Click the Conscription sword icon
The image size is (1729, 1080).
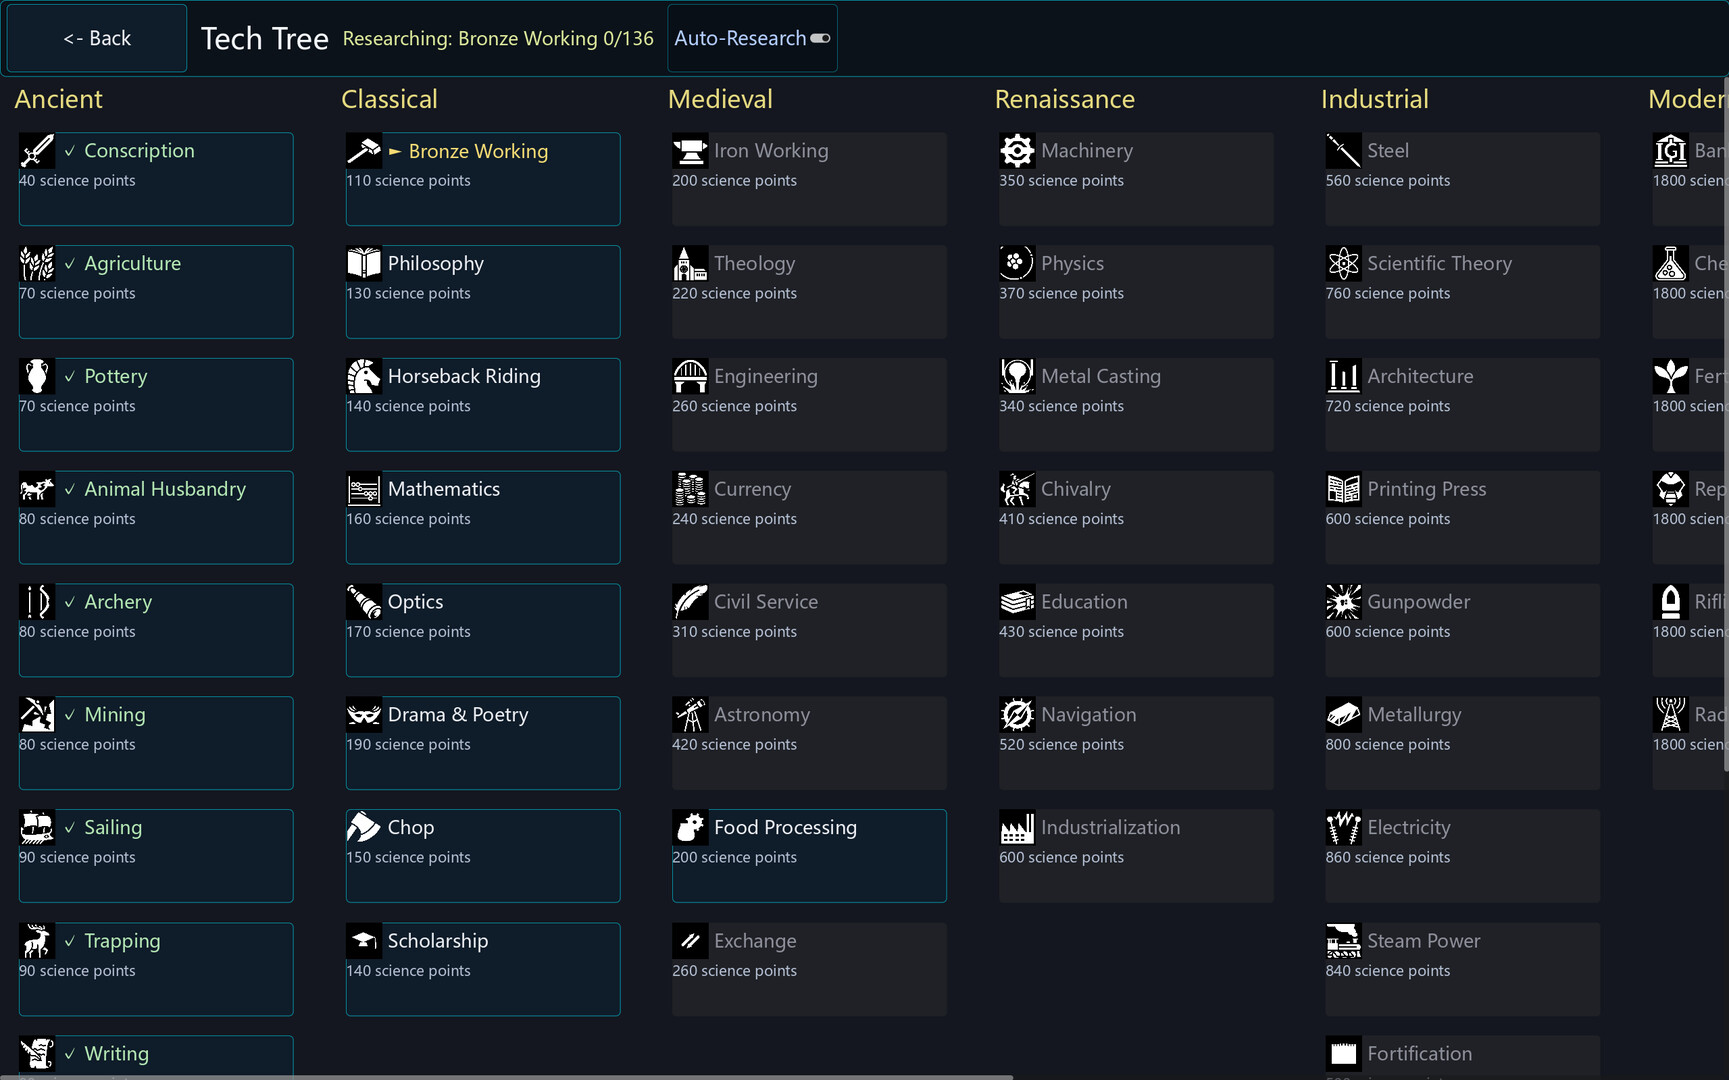[x=37, y=151]
